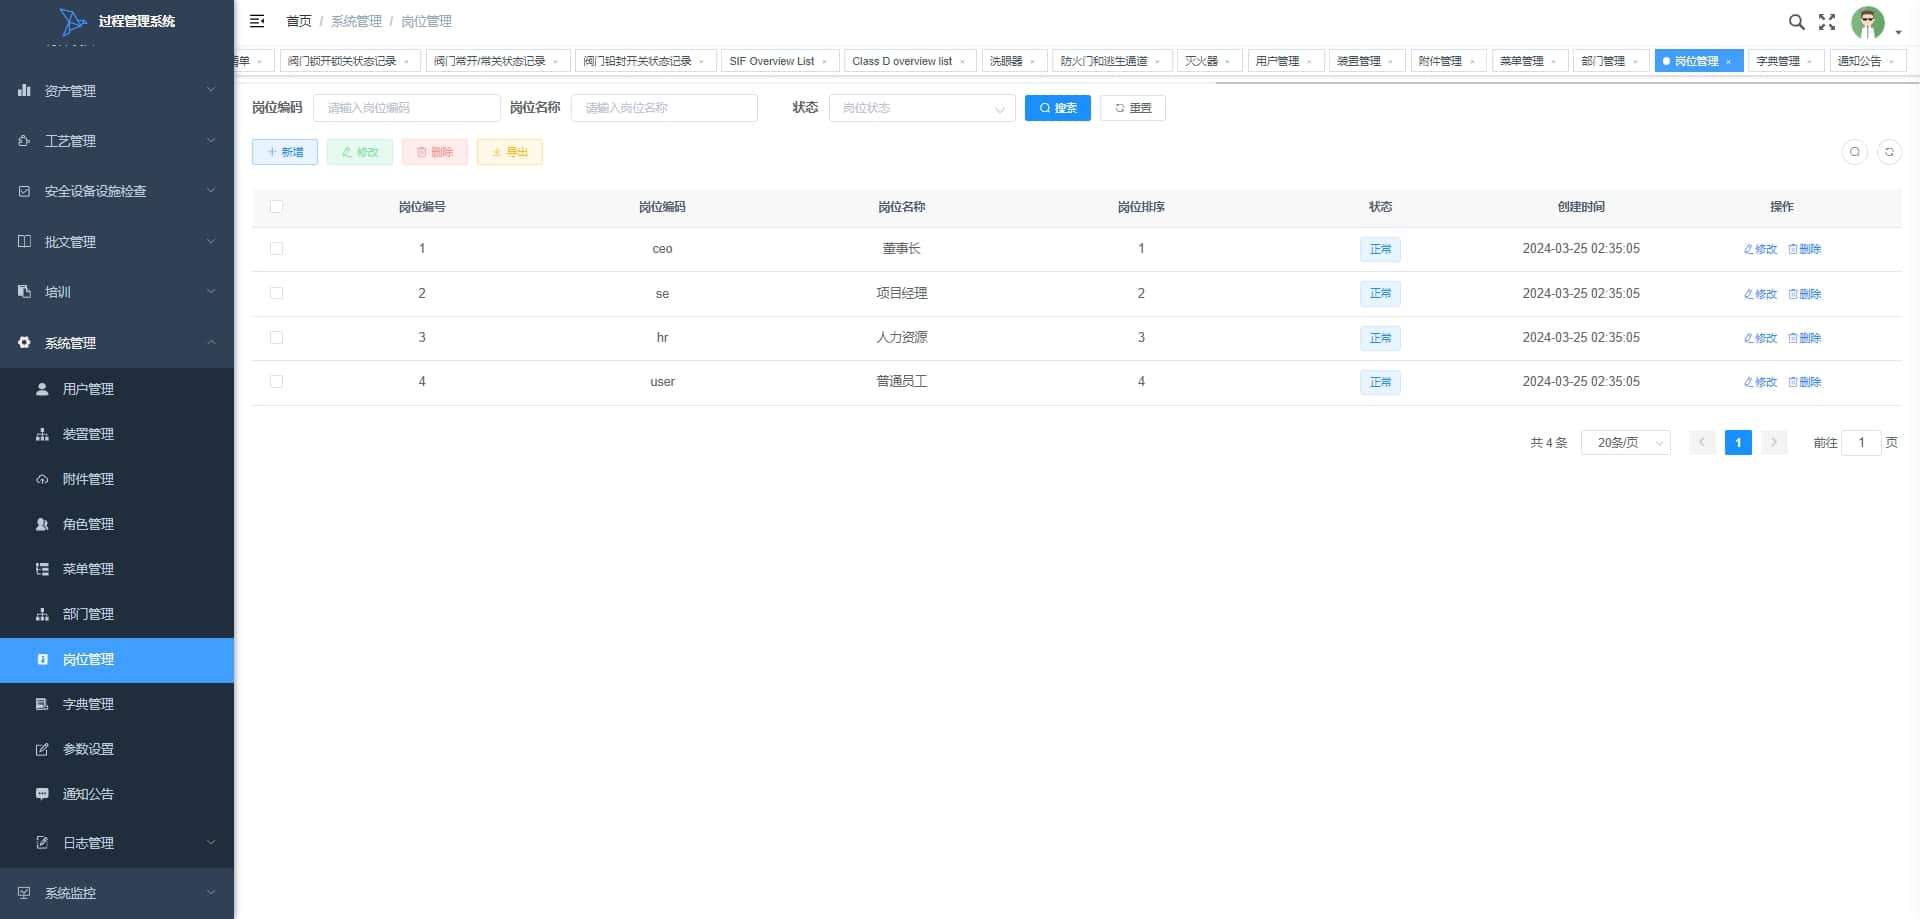Close the 洗眼器 tab with its x

coord(1032,62)
